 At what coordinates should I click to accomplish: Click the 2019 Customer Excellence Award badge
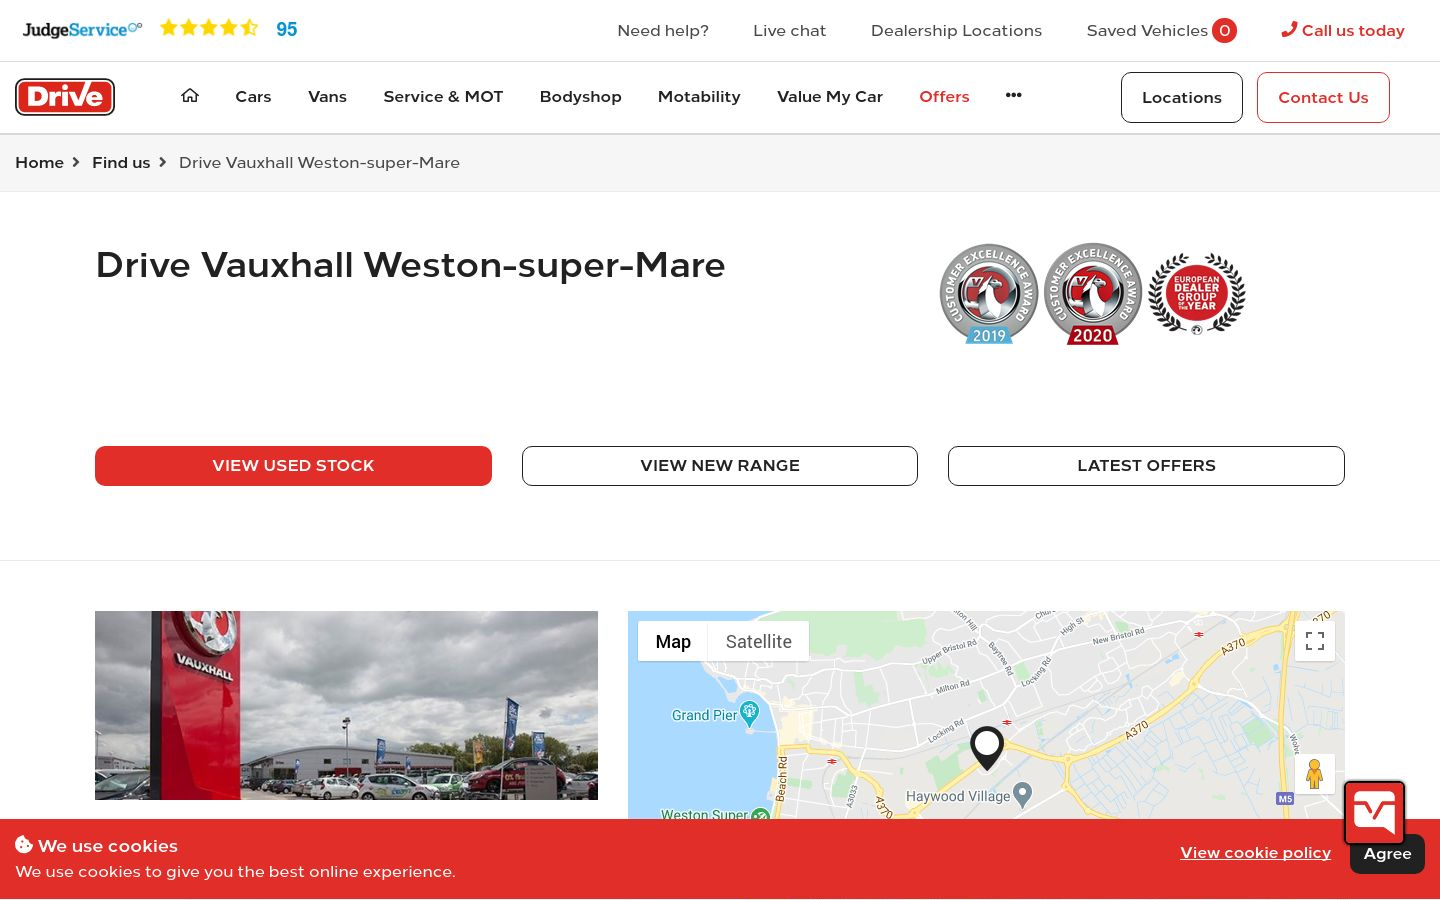(989, 294)
